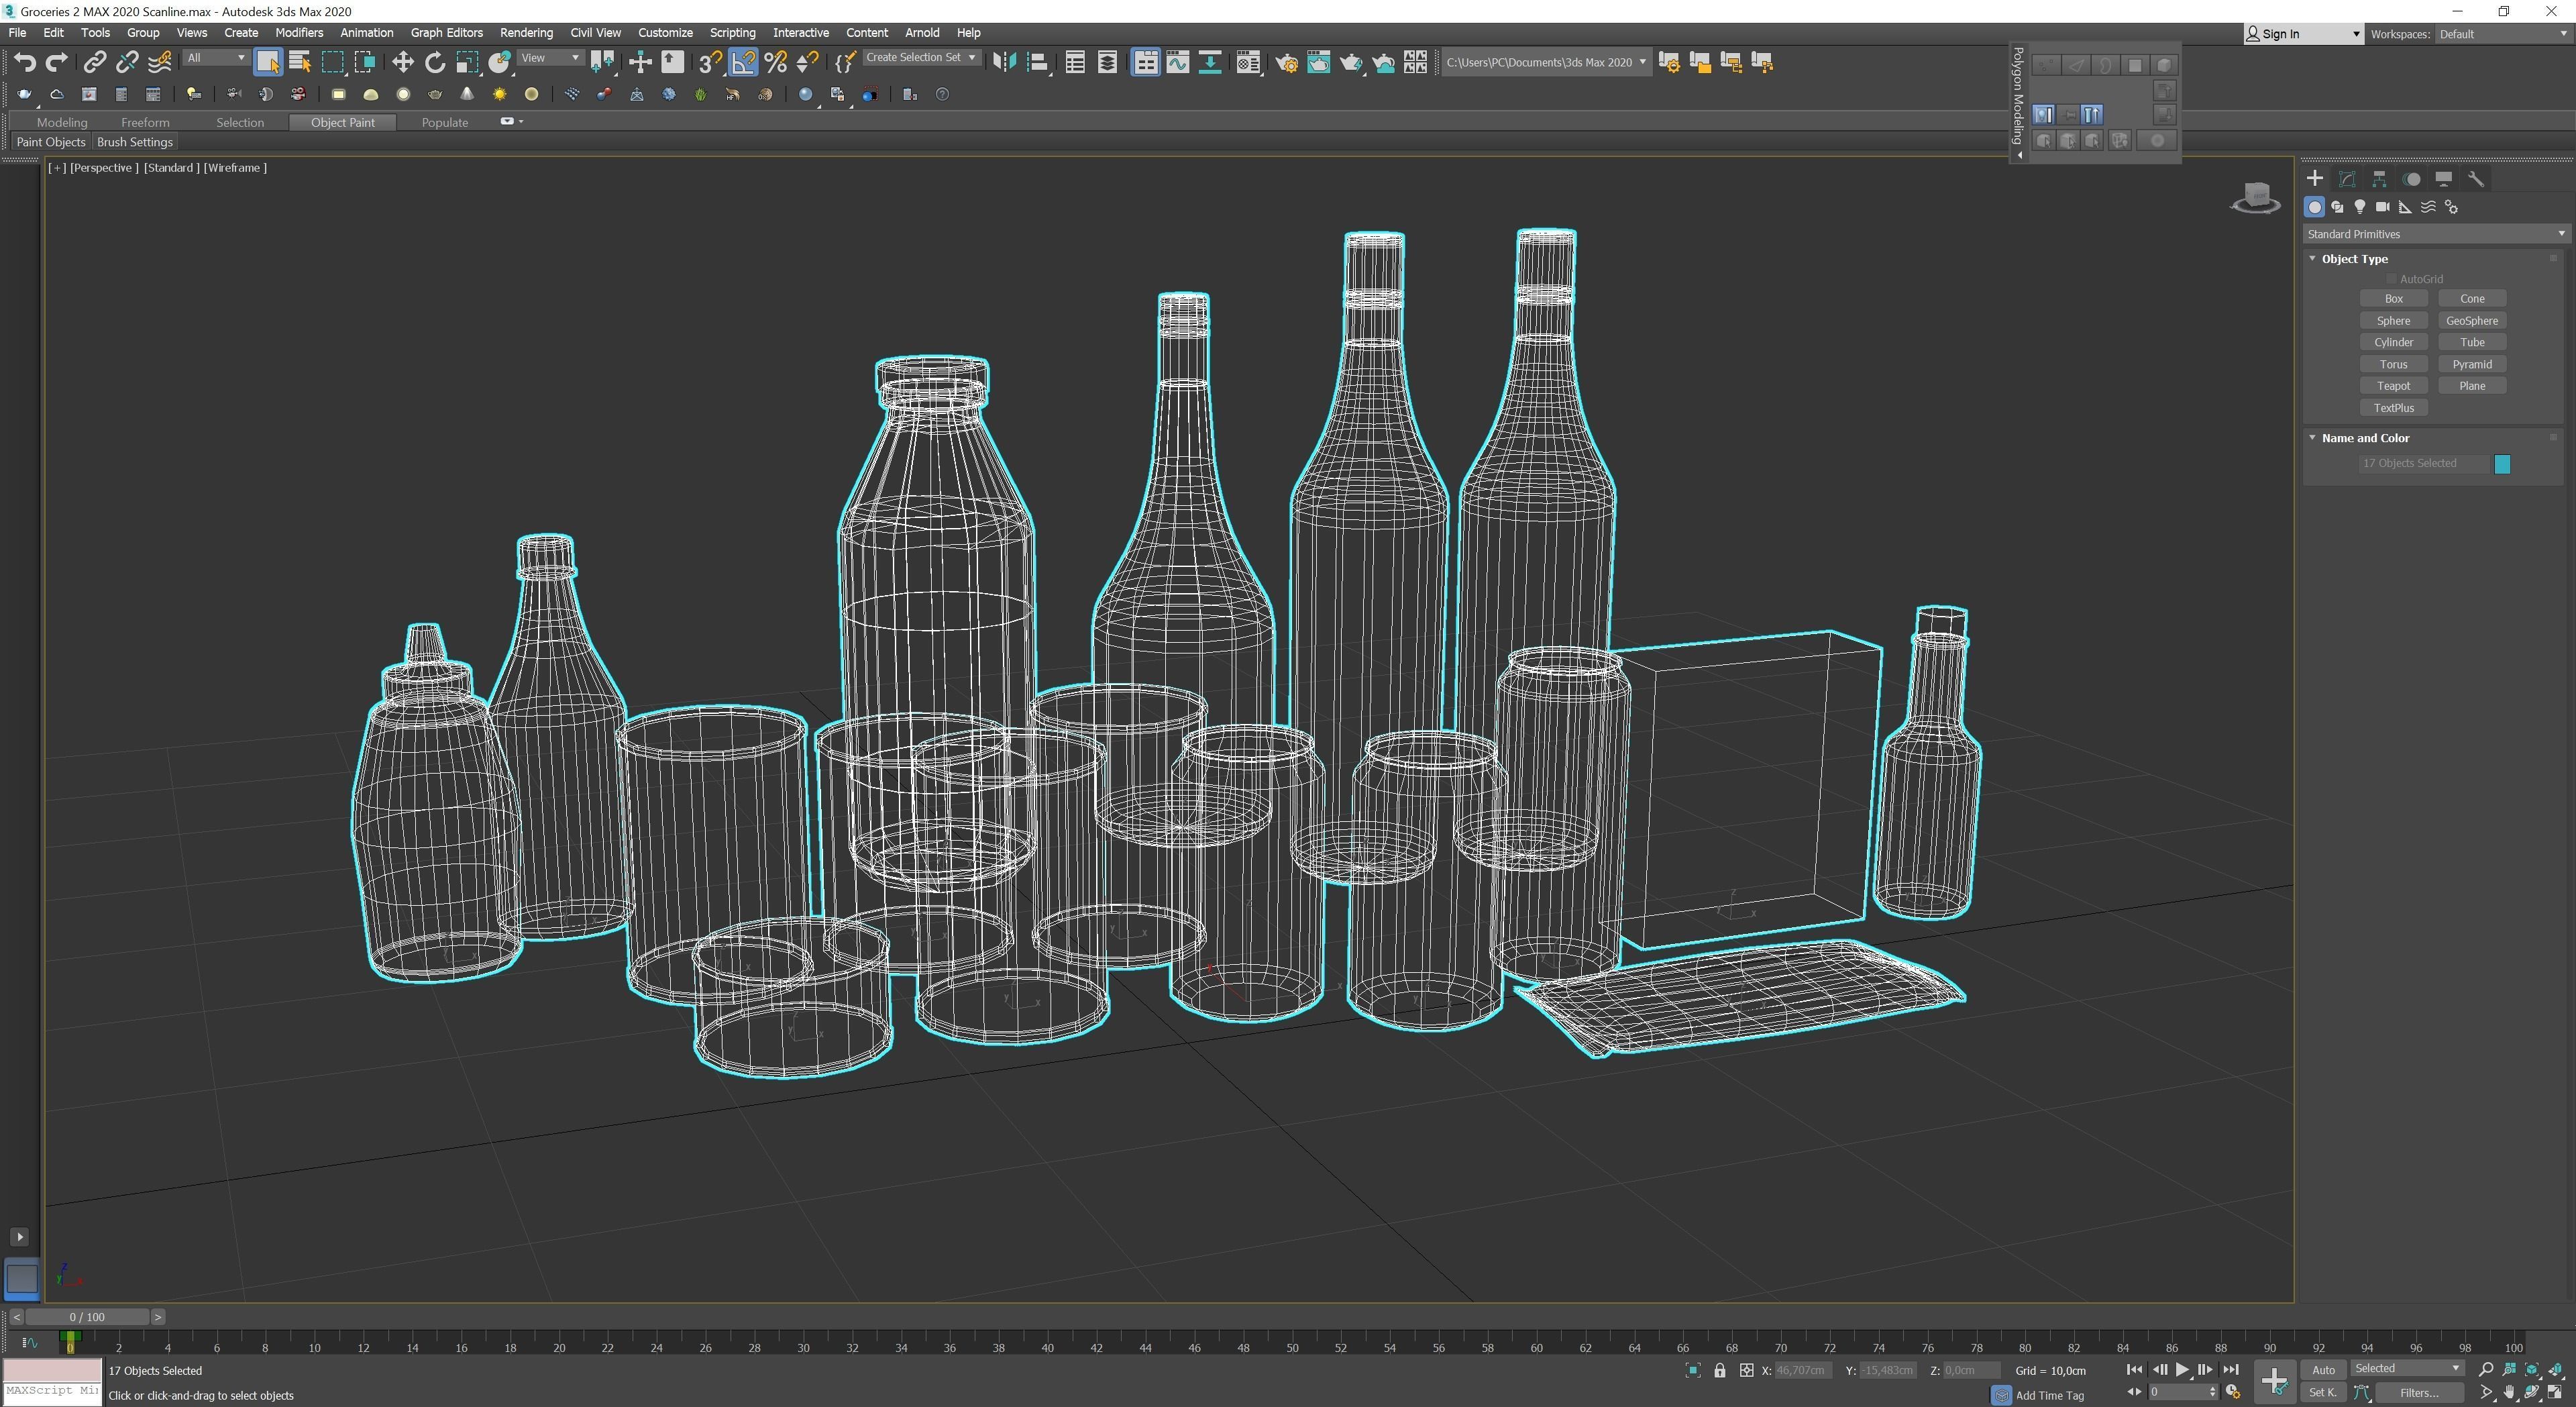Expand the Create Selection Set dropdown

point(971,58)
